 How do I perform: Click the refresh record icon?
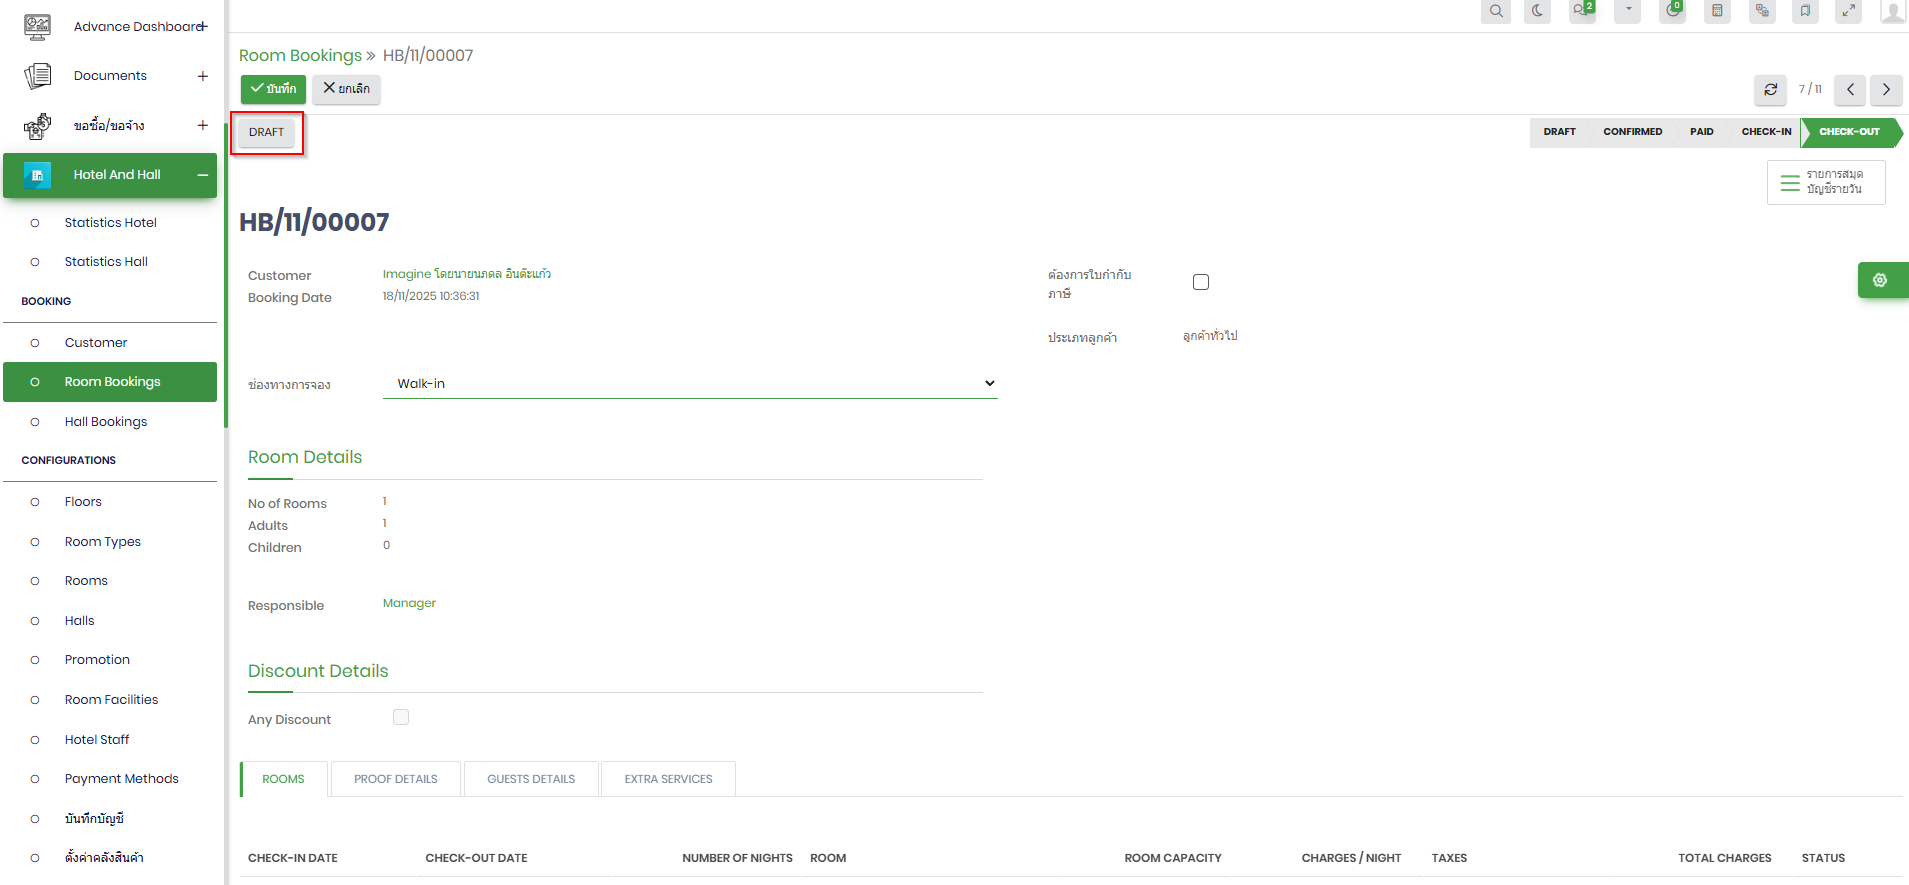tap(1770, 90)
